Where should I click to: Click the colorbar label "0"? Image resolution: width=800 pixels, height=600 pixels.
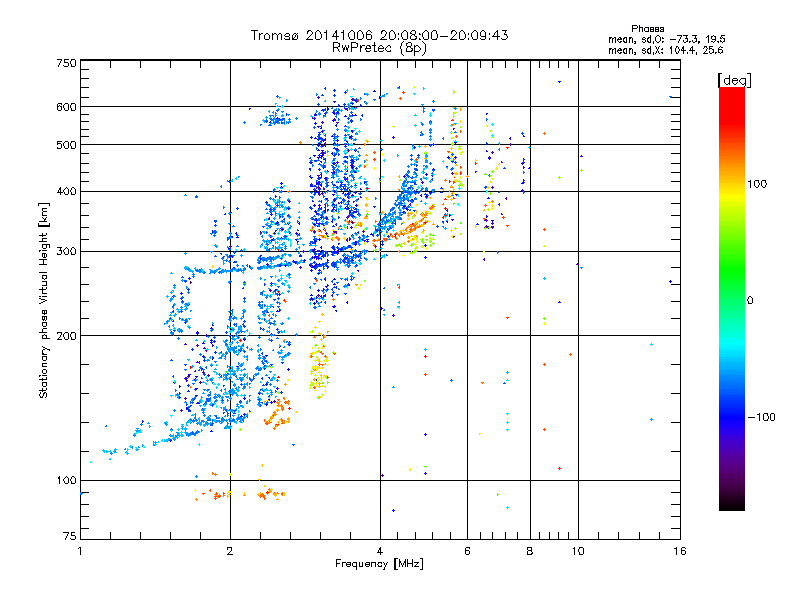coord(750,301)
